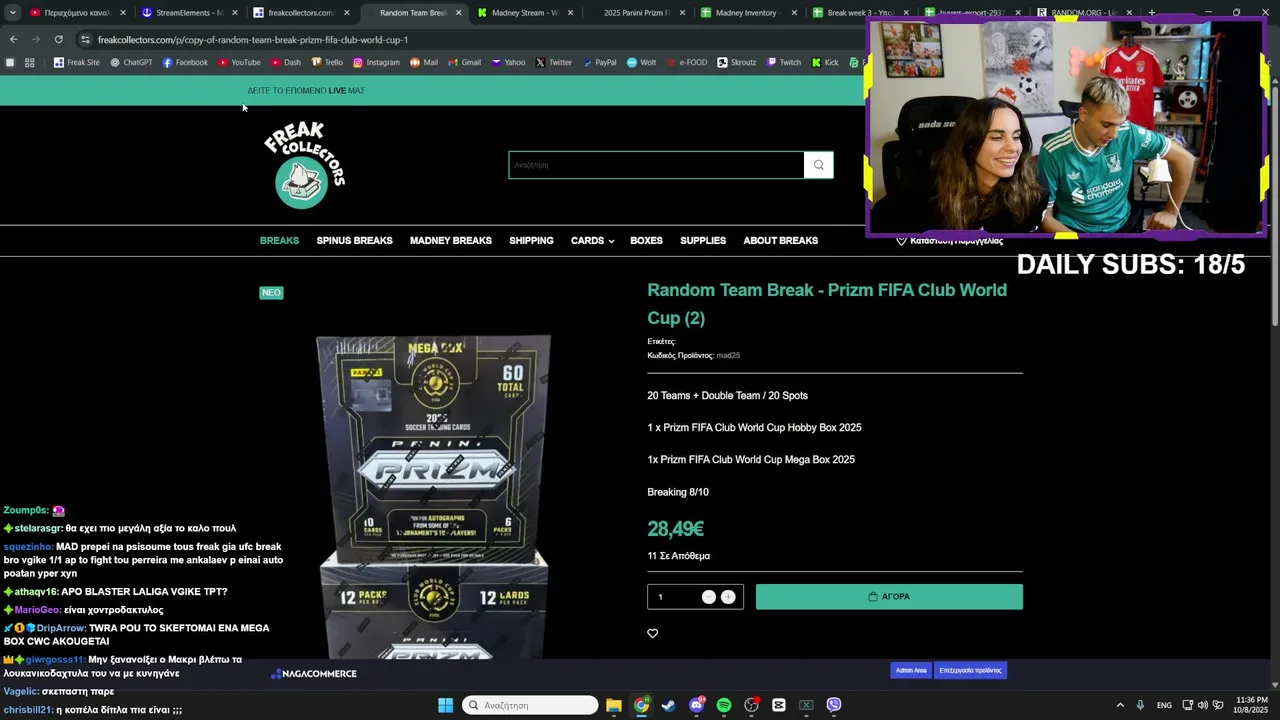This screenshot has width=1280, height=720.
Task: Open Trello bookmark
Action: [x=327, y=62]
